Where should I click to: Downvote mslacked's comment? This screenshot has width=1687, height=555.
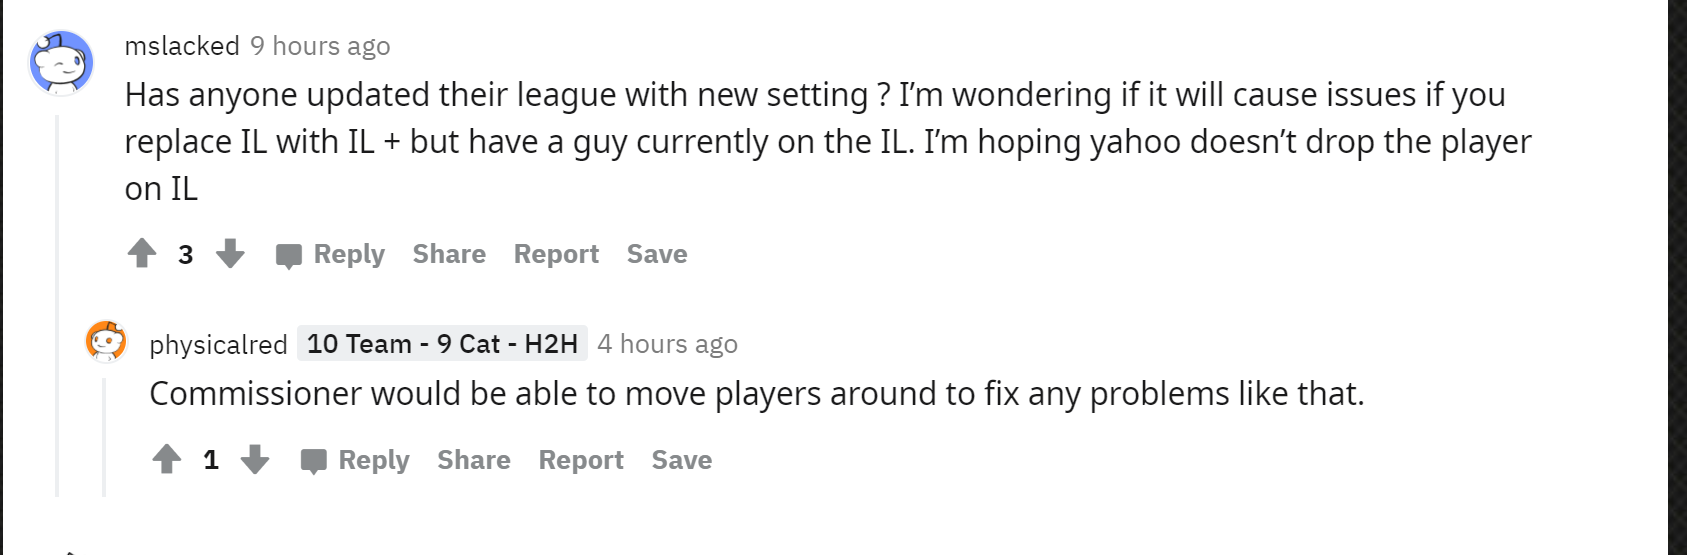click(x=230, y=254)
